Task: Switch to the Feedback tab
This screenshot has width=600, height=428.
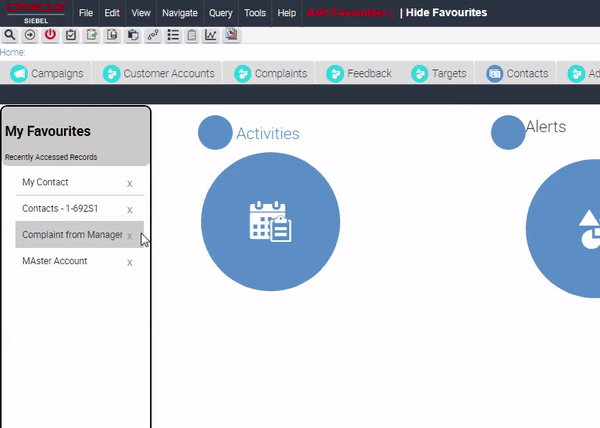Action: (x=358, y=73)
